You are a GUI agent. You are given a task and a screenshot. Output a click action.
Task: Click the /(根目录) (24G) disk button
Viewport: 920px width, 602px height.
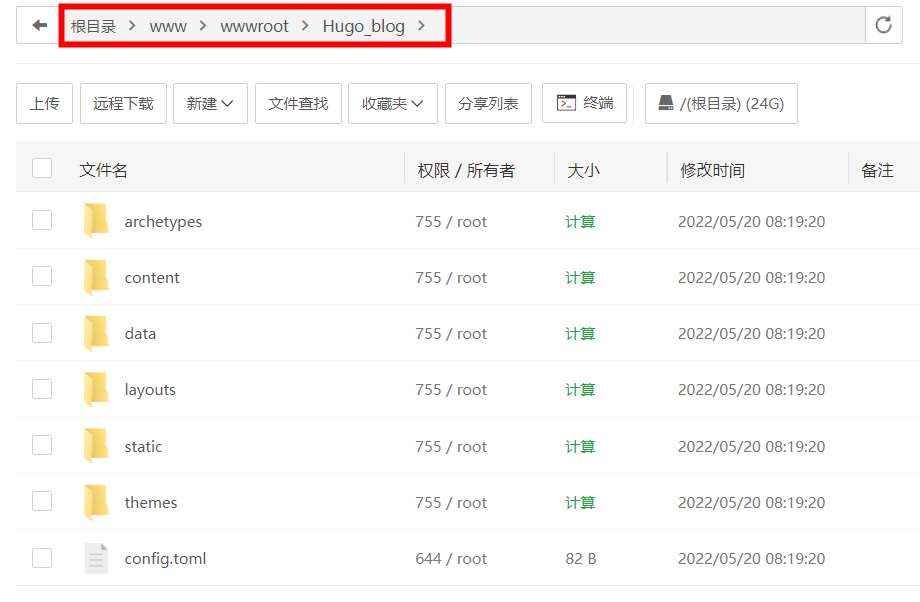coord(721,103)
